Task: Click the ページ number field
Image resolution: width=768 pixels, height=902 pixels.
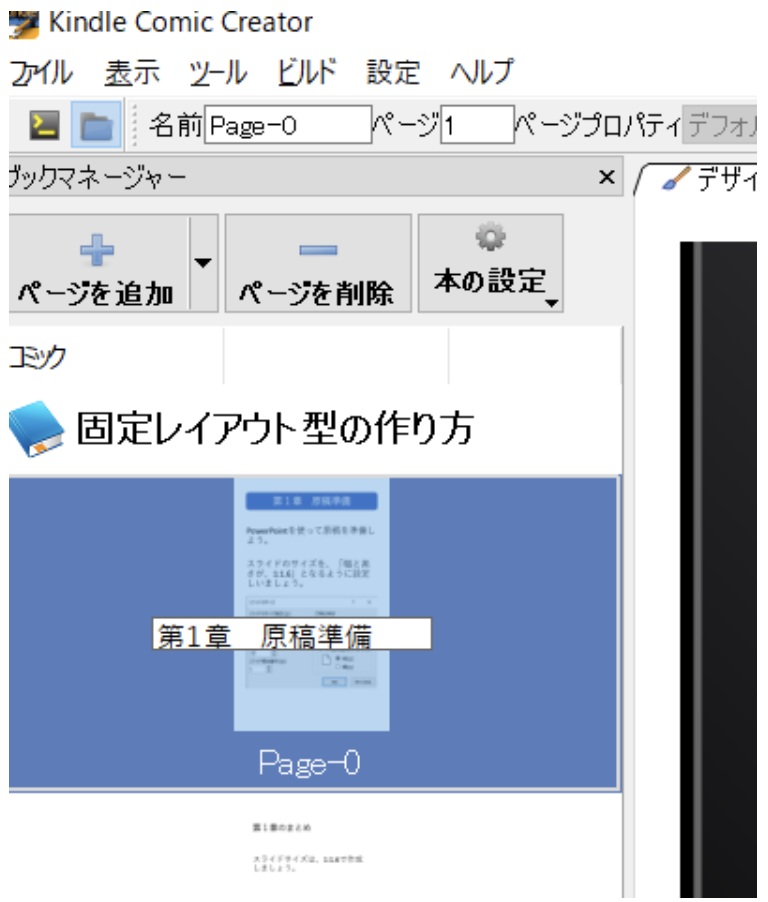Action: coord(477,125)
